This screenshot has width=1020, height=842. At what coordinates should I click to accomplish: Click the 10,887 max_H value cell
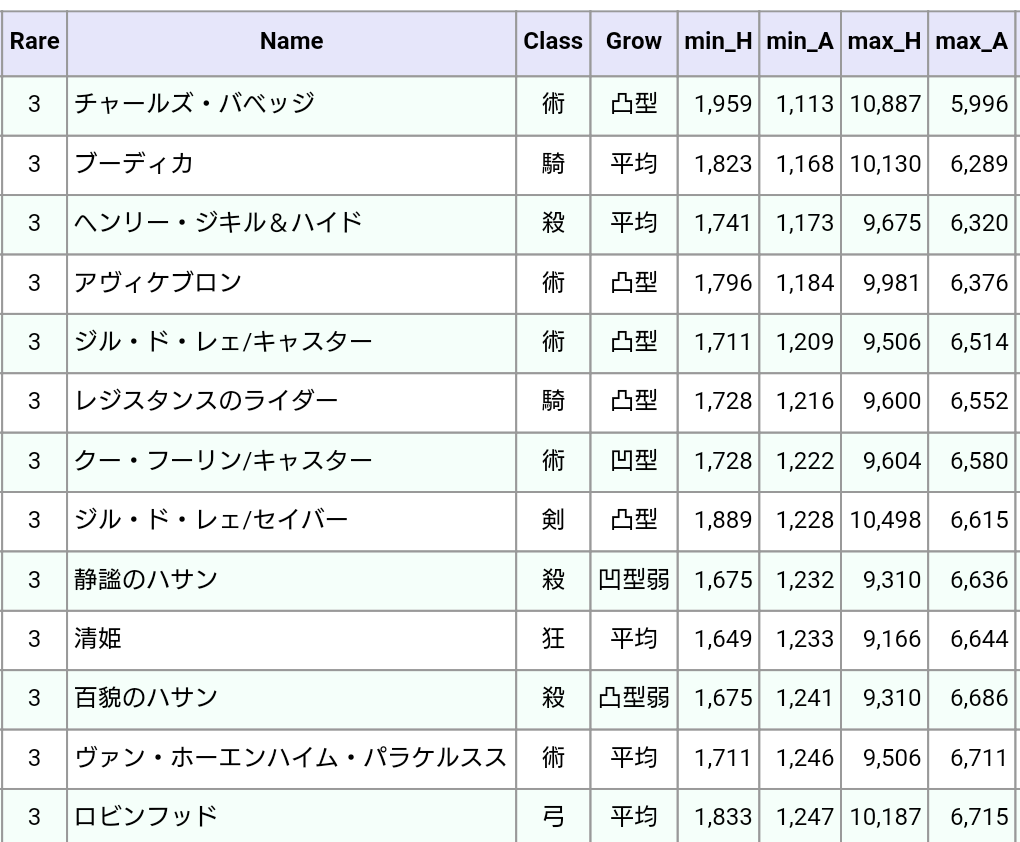[x=885, y=104]
